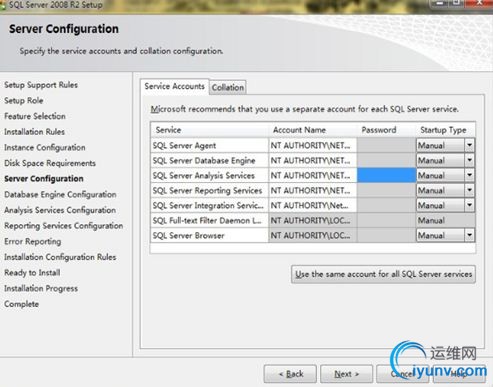
Task: Click 'Setup Role' in the step list
Action: coord(24,100)
